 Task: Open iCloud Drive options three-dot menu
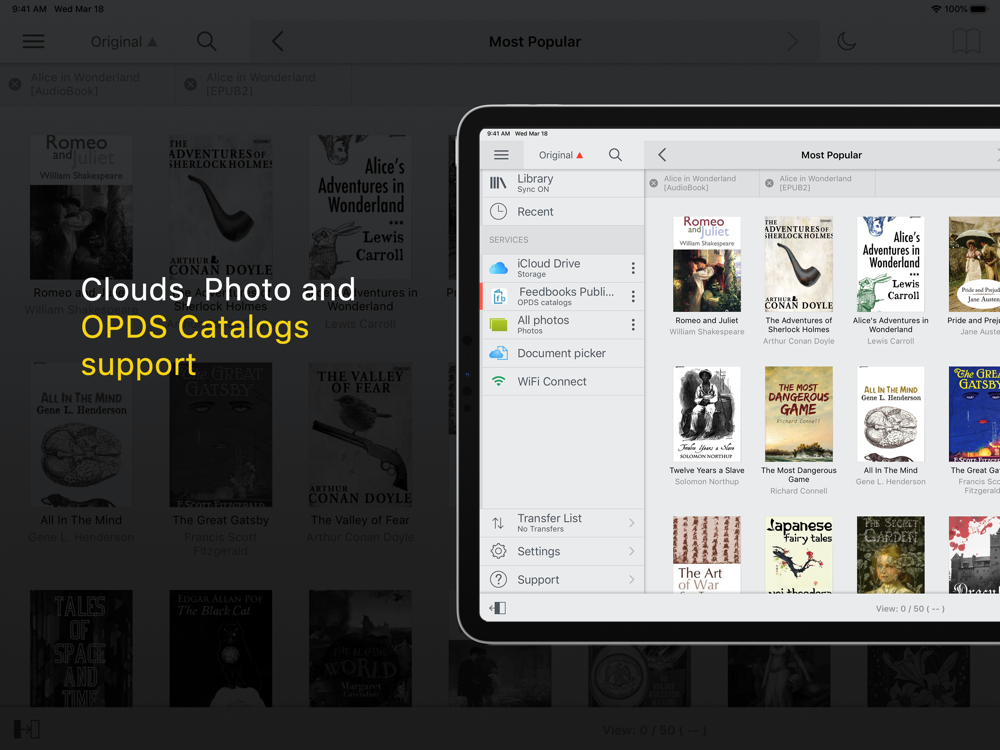click(x=633, y=268)
